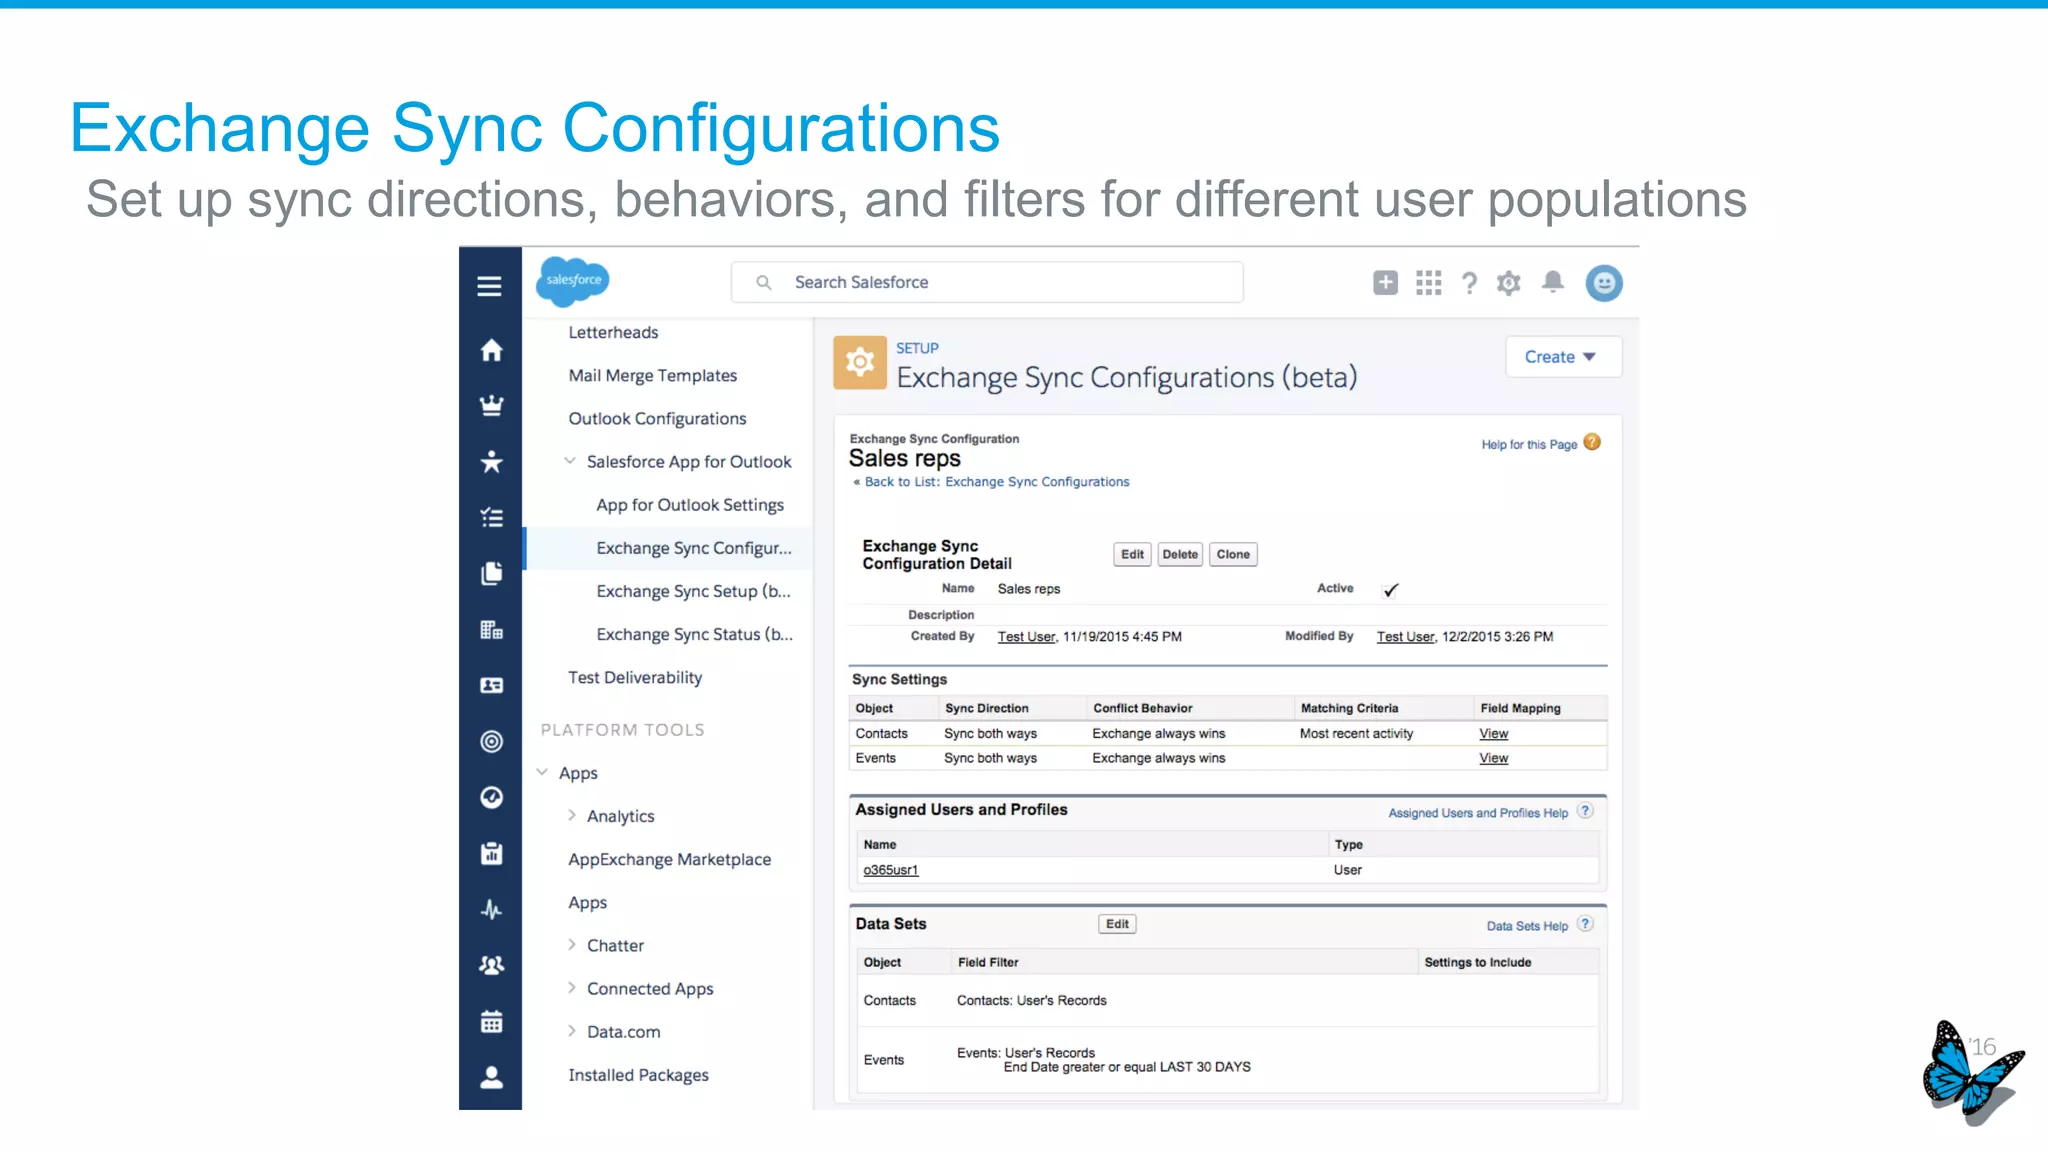Select Outlook Configurations
This screenshot has width=2048, height=1152.
pyautogui.click(x=657, y=418)
